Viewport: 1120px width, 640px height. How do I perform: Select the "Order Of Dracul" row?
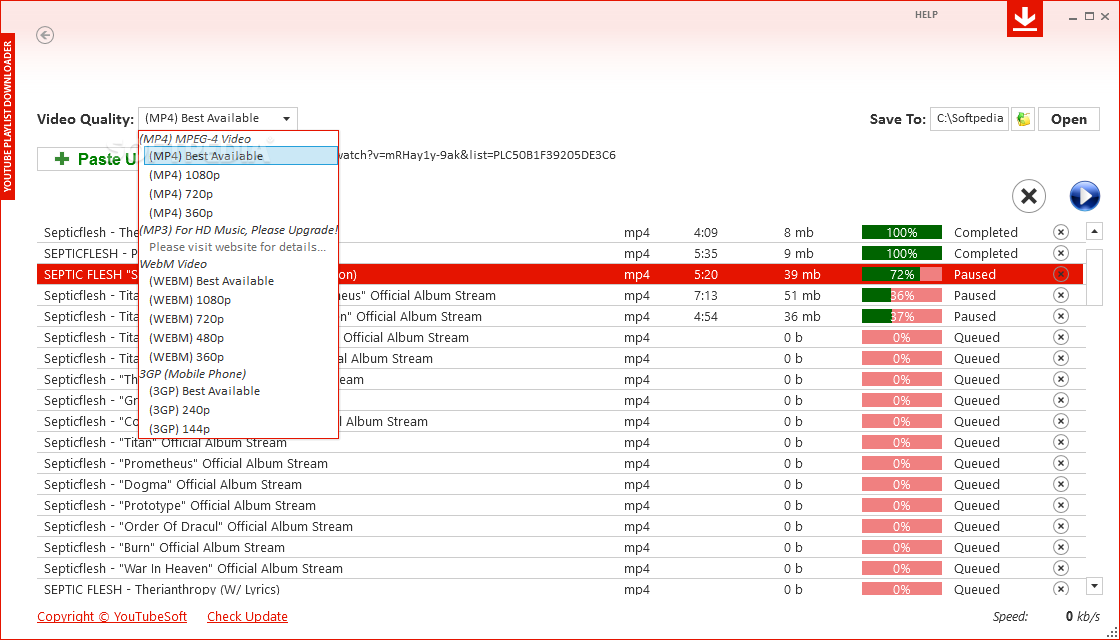pos(561,526)
